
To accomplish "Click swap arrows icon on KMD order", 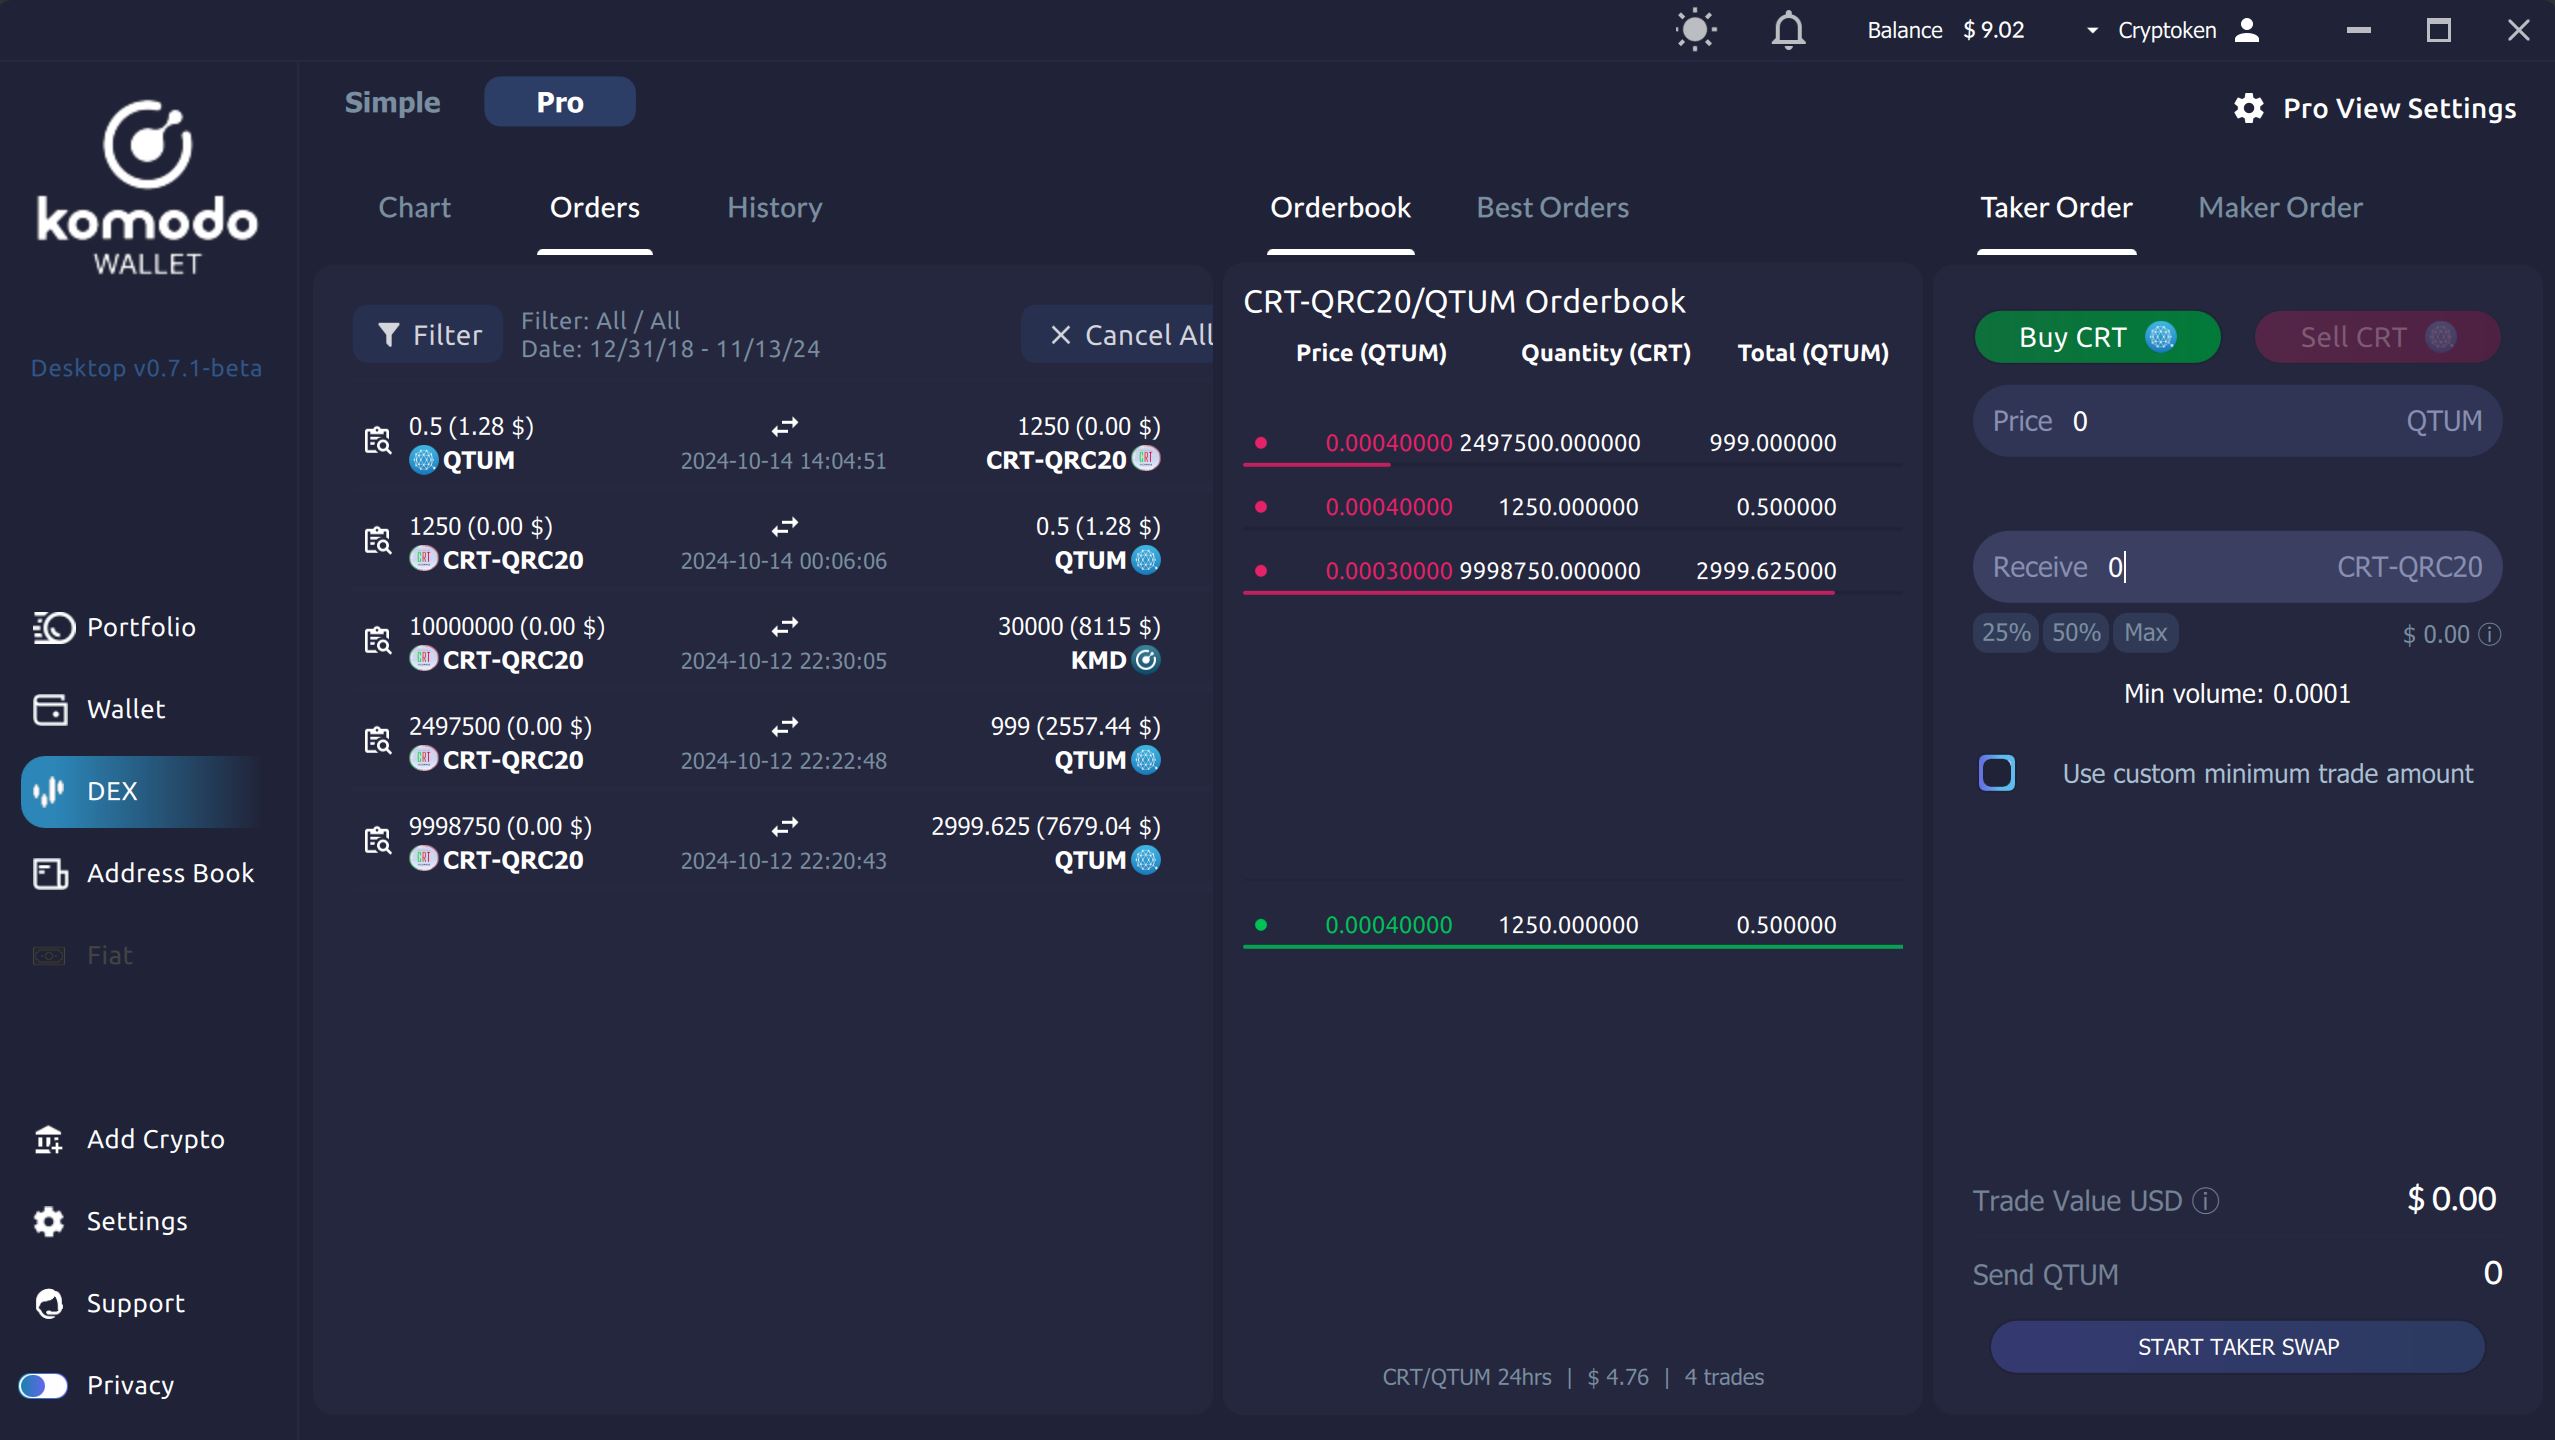I will click(784, 627).
